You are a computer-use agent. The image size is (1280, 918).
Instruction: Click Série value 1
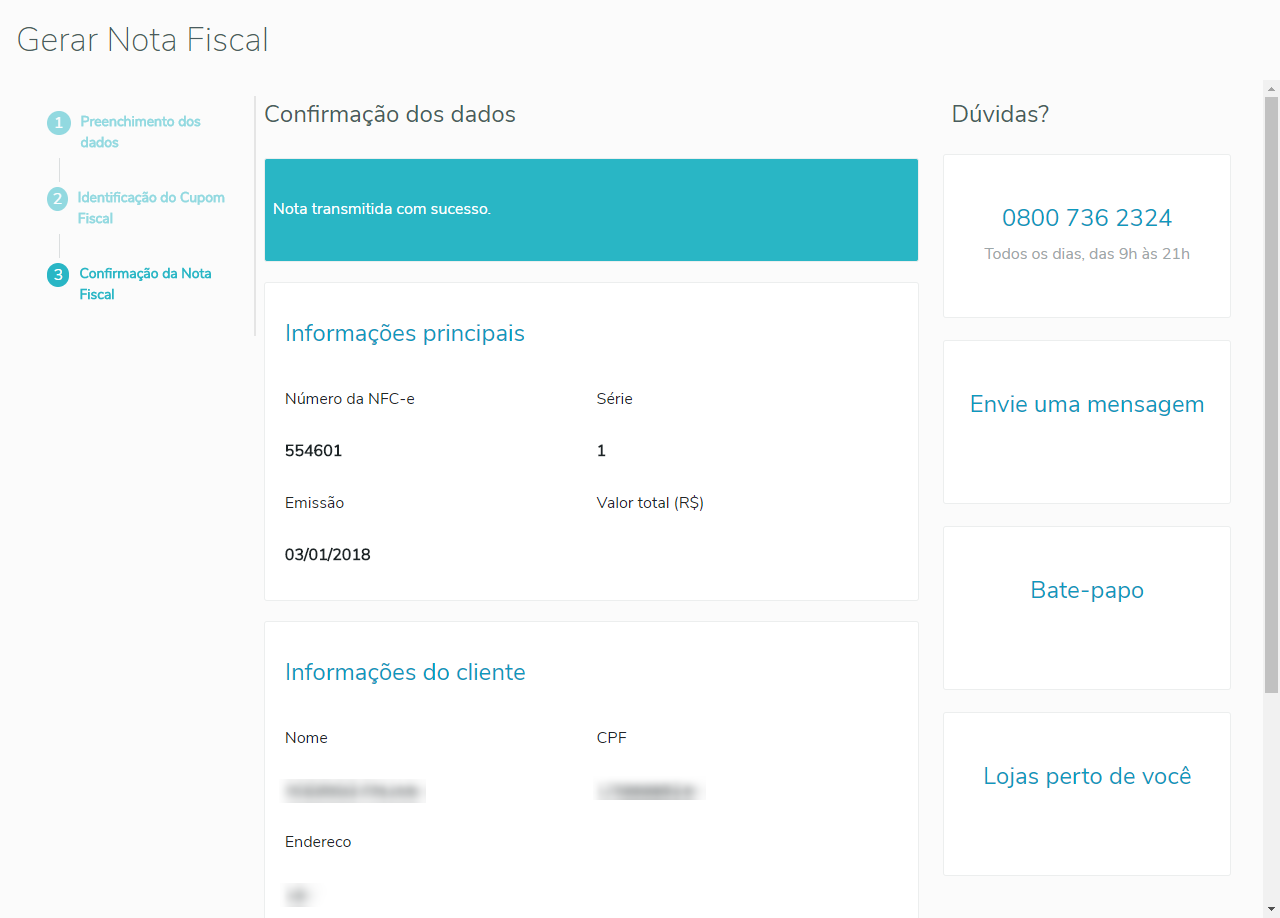601,451
